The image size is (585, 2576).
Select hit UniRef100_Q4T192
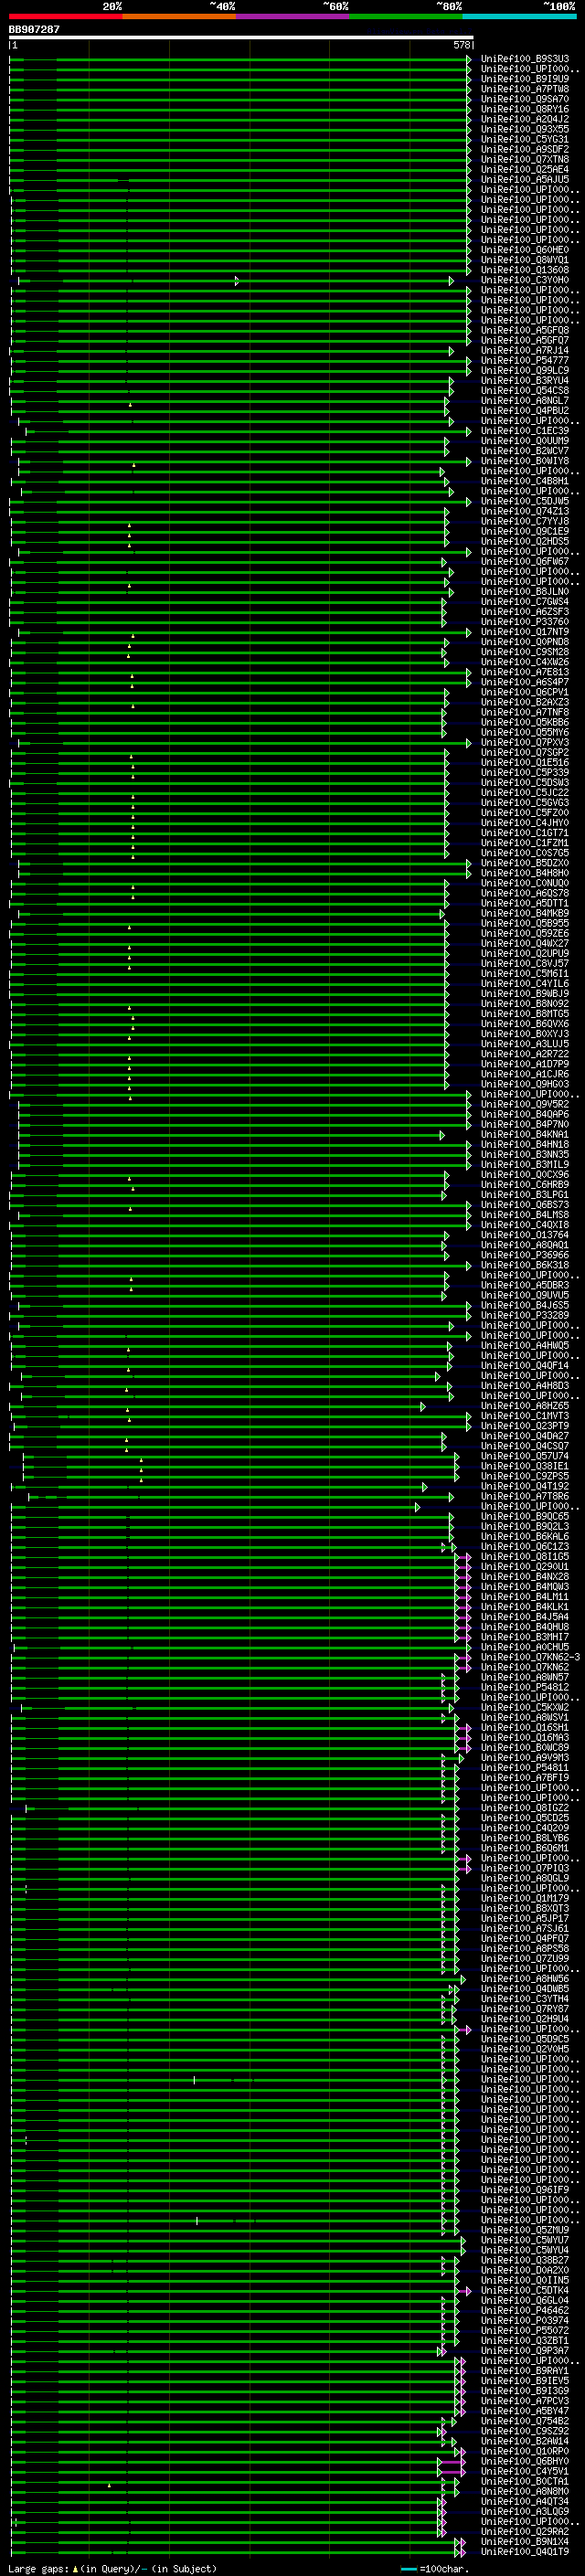525,1486
